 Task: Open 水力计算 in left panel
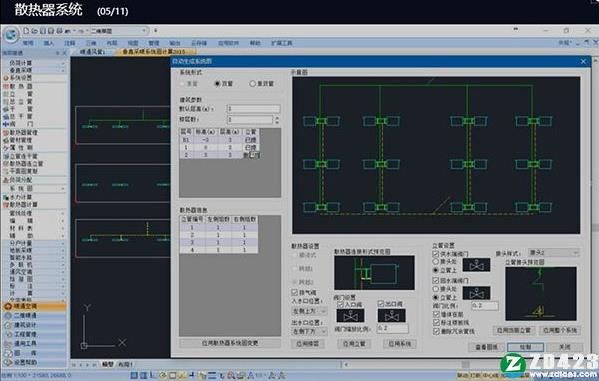coord(19,197)
